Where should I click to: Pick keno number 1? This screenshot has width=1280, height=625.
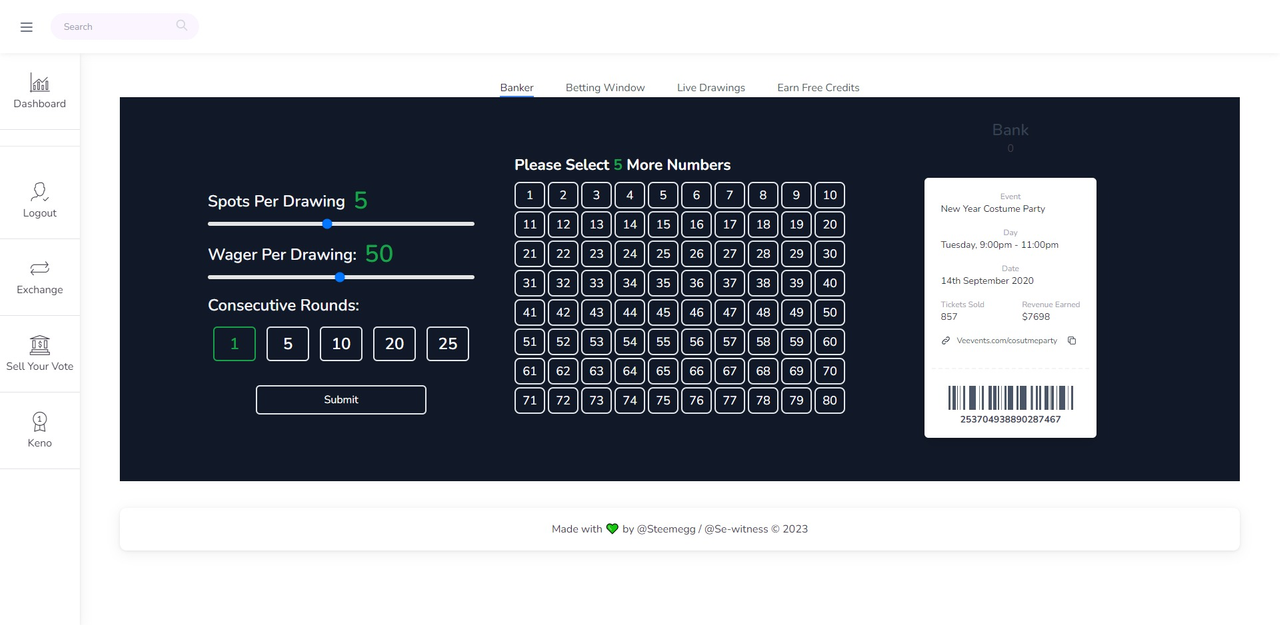[x=530, y=195]
